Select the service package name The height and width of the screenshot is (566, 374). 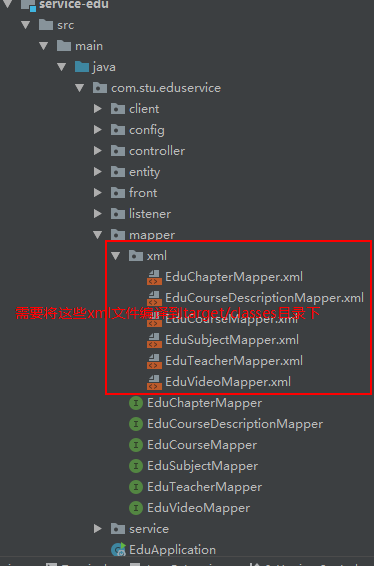tap(149, 528)
